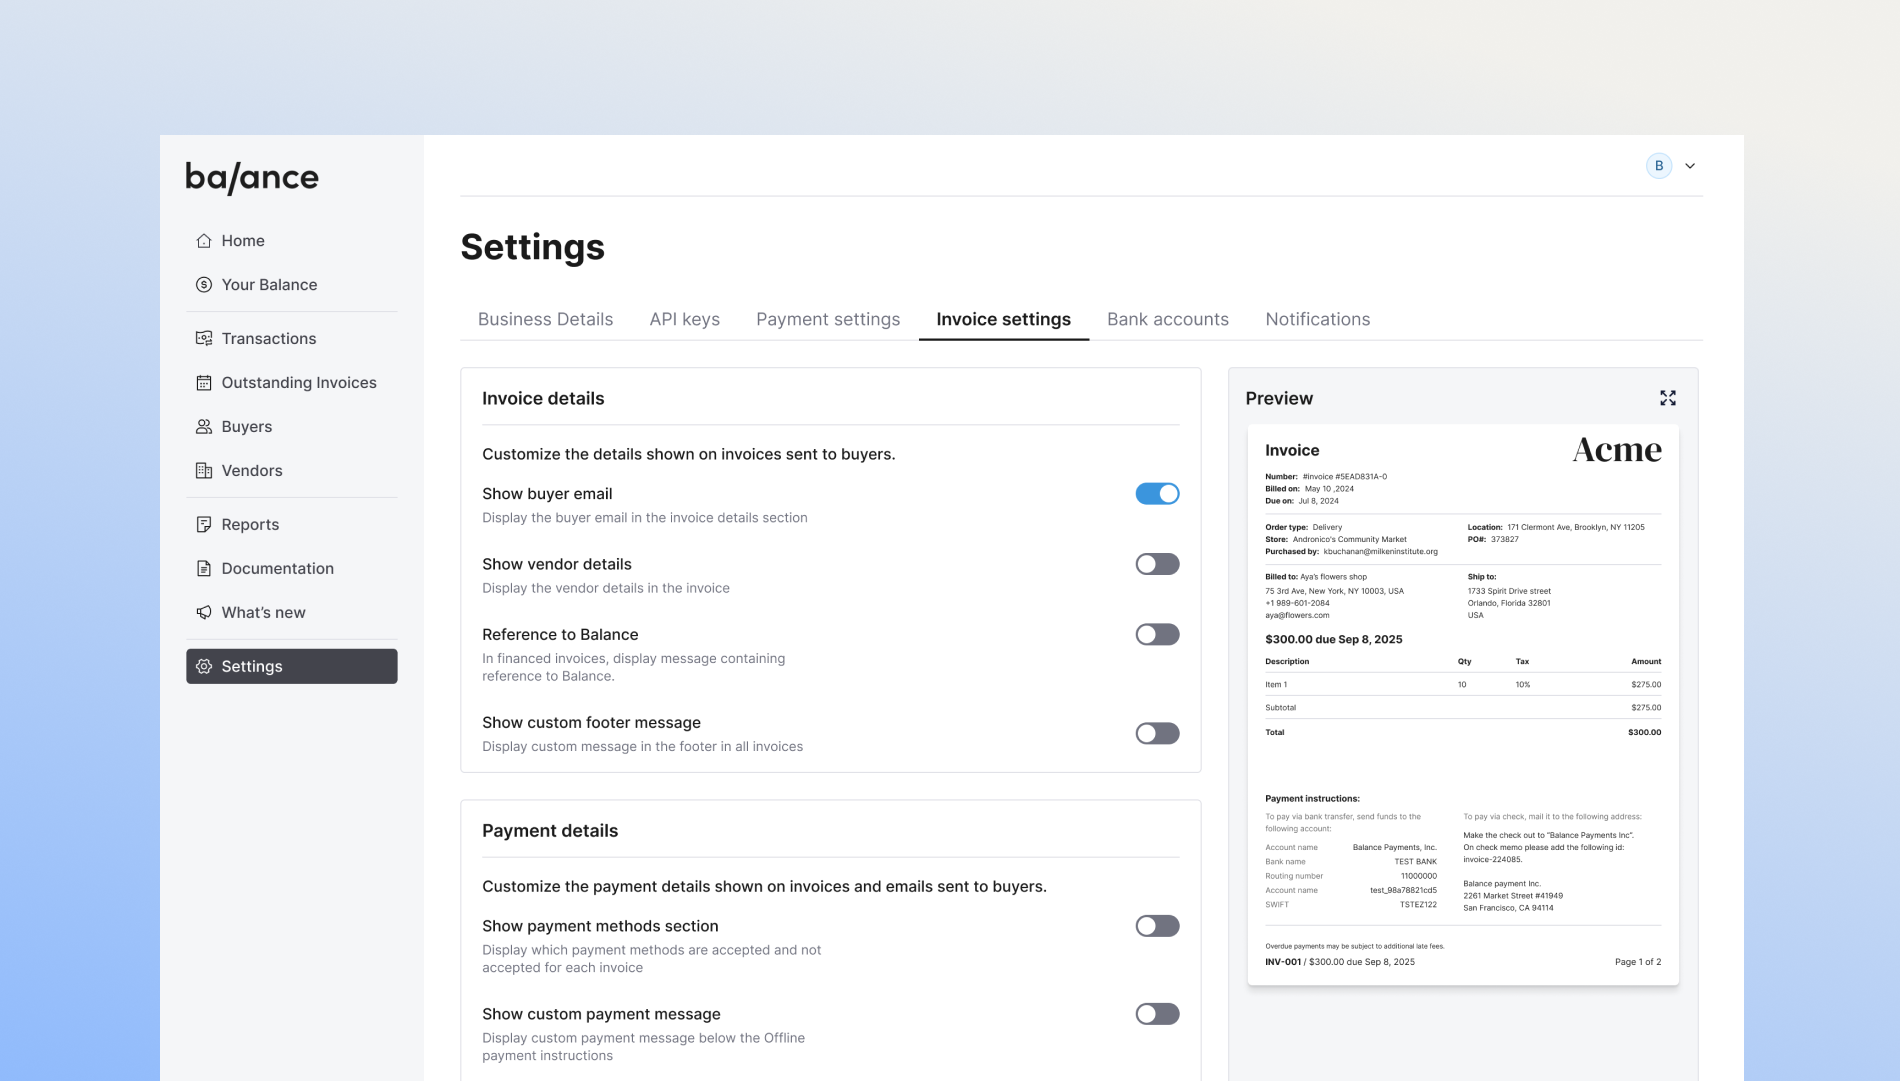Click the Reports icon in sidebar

pos(204,525)
